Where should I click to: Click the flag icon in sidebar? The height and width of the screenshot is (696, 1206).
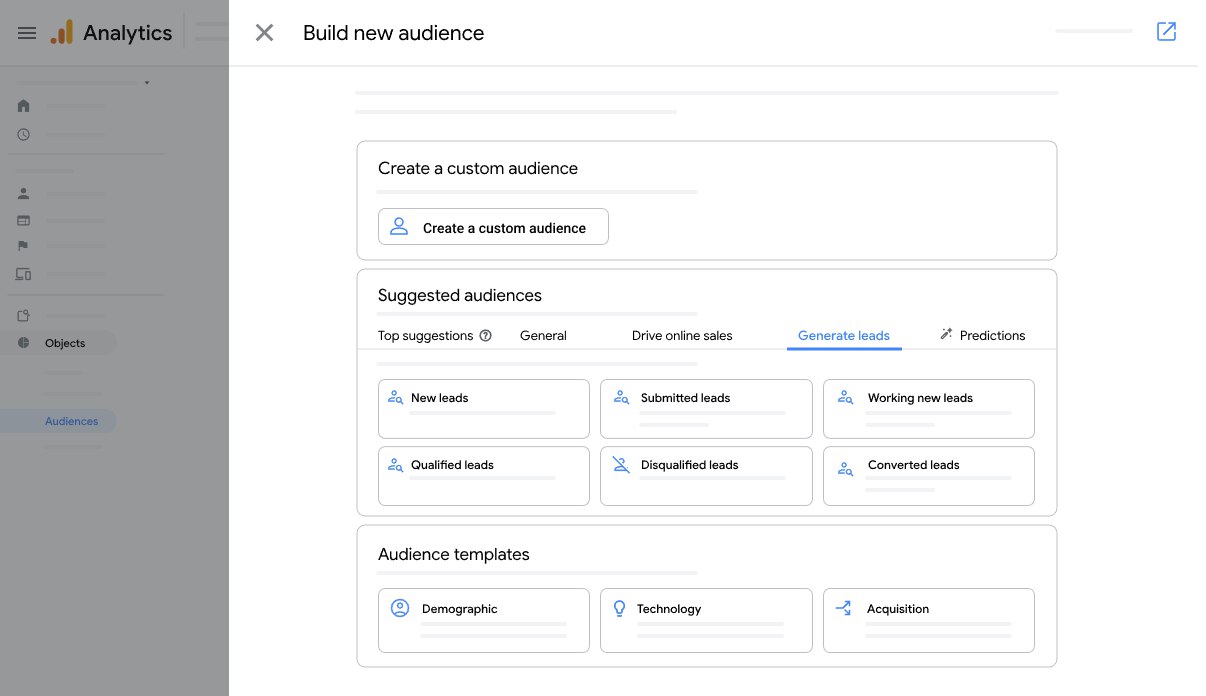(24, 246)
